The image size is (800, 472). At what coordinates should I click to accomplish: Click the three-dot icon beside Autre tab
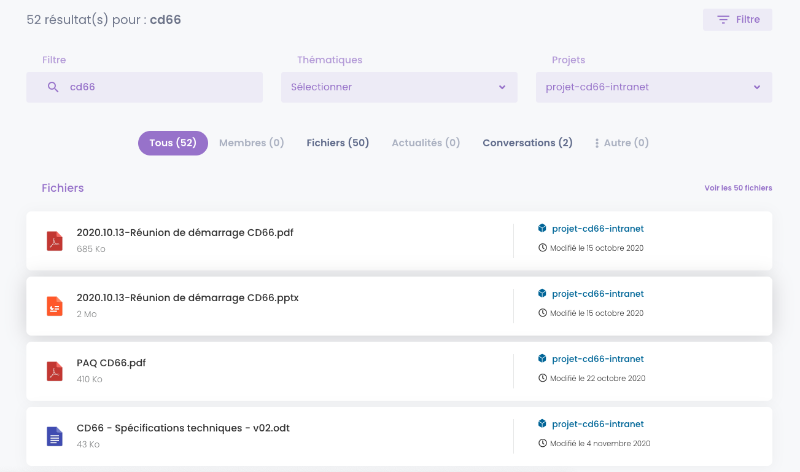tap(596, 143)
